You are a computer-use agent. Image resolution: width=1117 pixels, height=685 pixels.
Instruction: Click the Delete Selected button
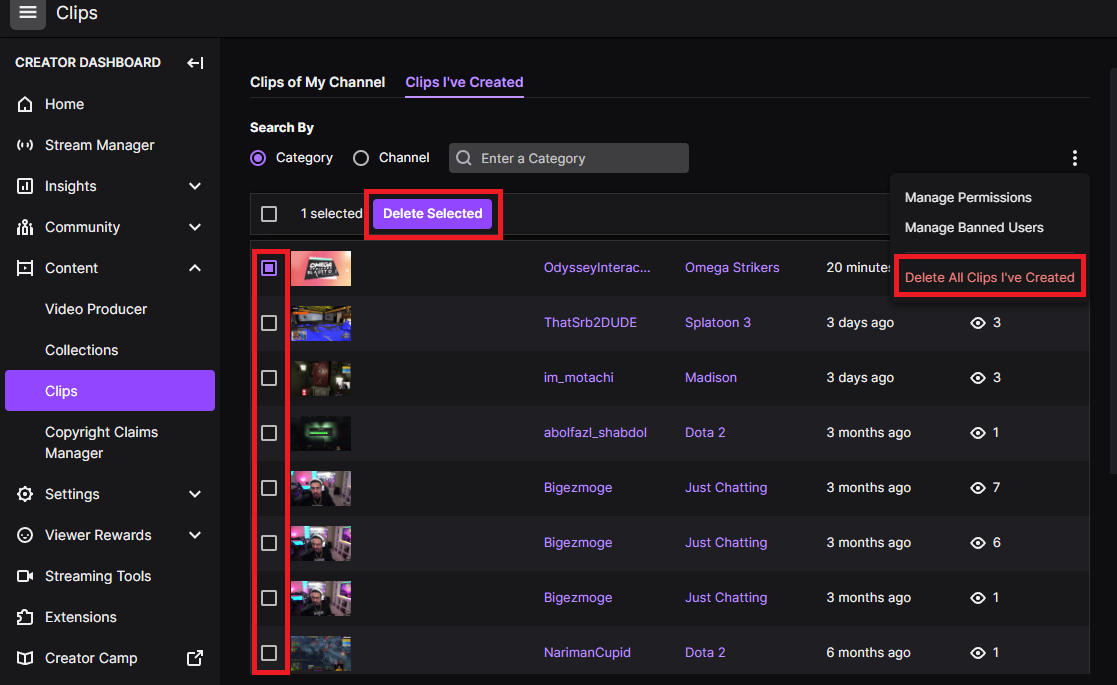tap(432, 214)
